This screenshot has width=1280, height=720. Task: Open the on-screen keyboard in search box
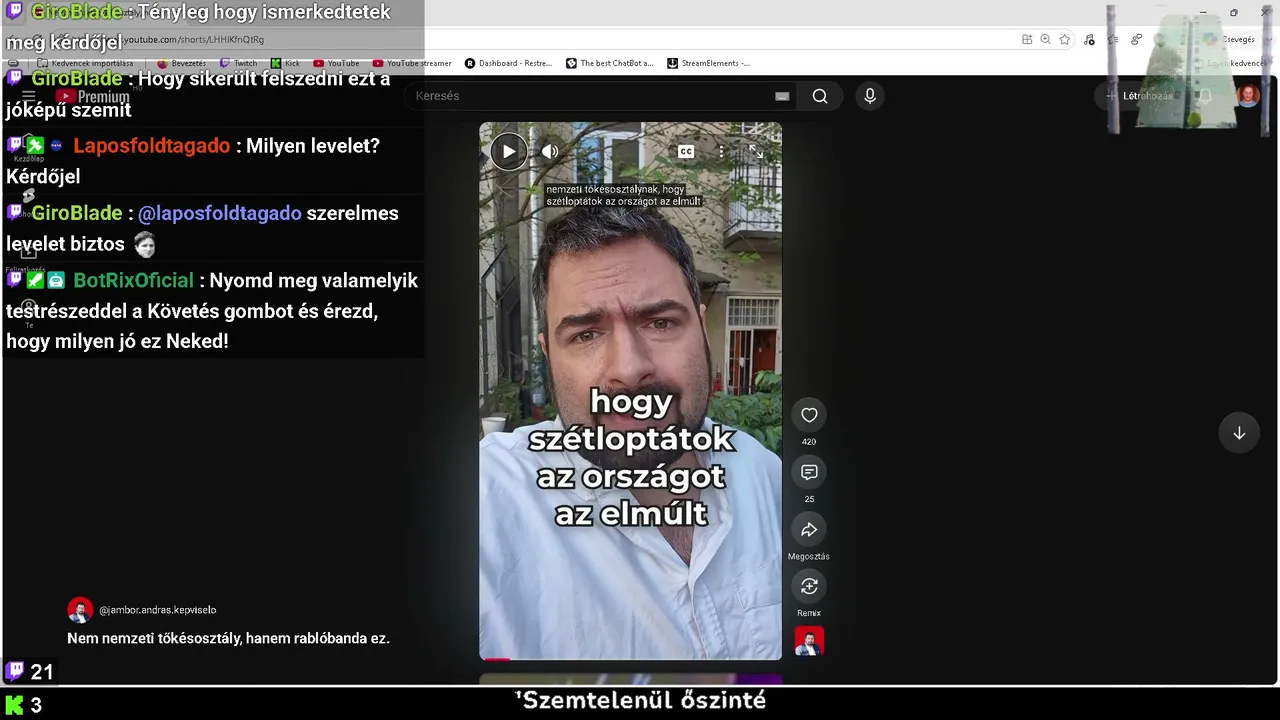pyautogui.click(x=782, y=96)
